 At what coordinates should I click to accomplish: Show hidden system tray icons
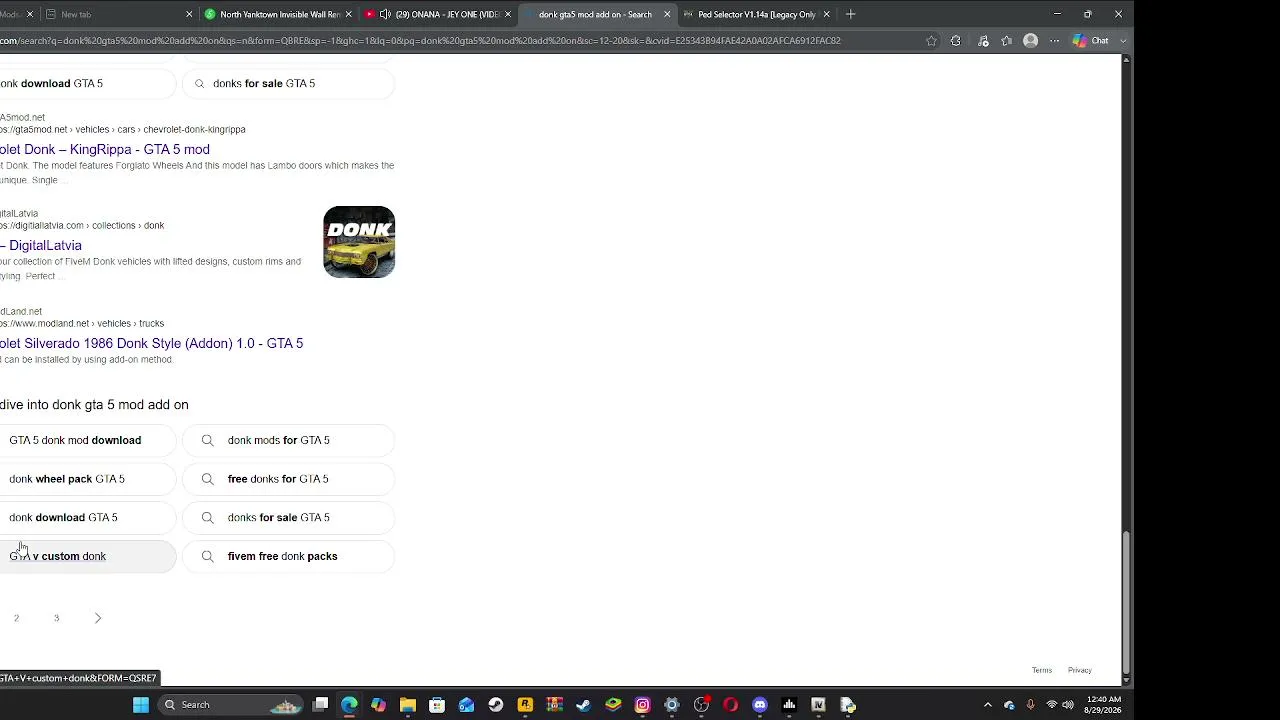[x=988, y=705]
